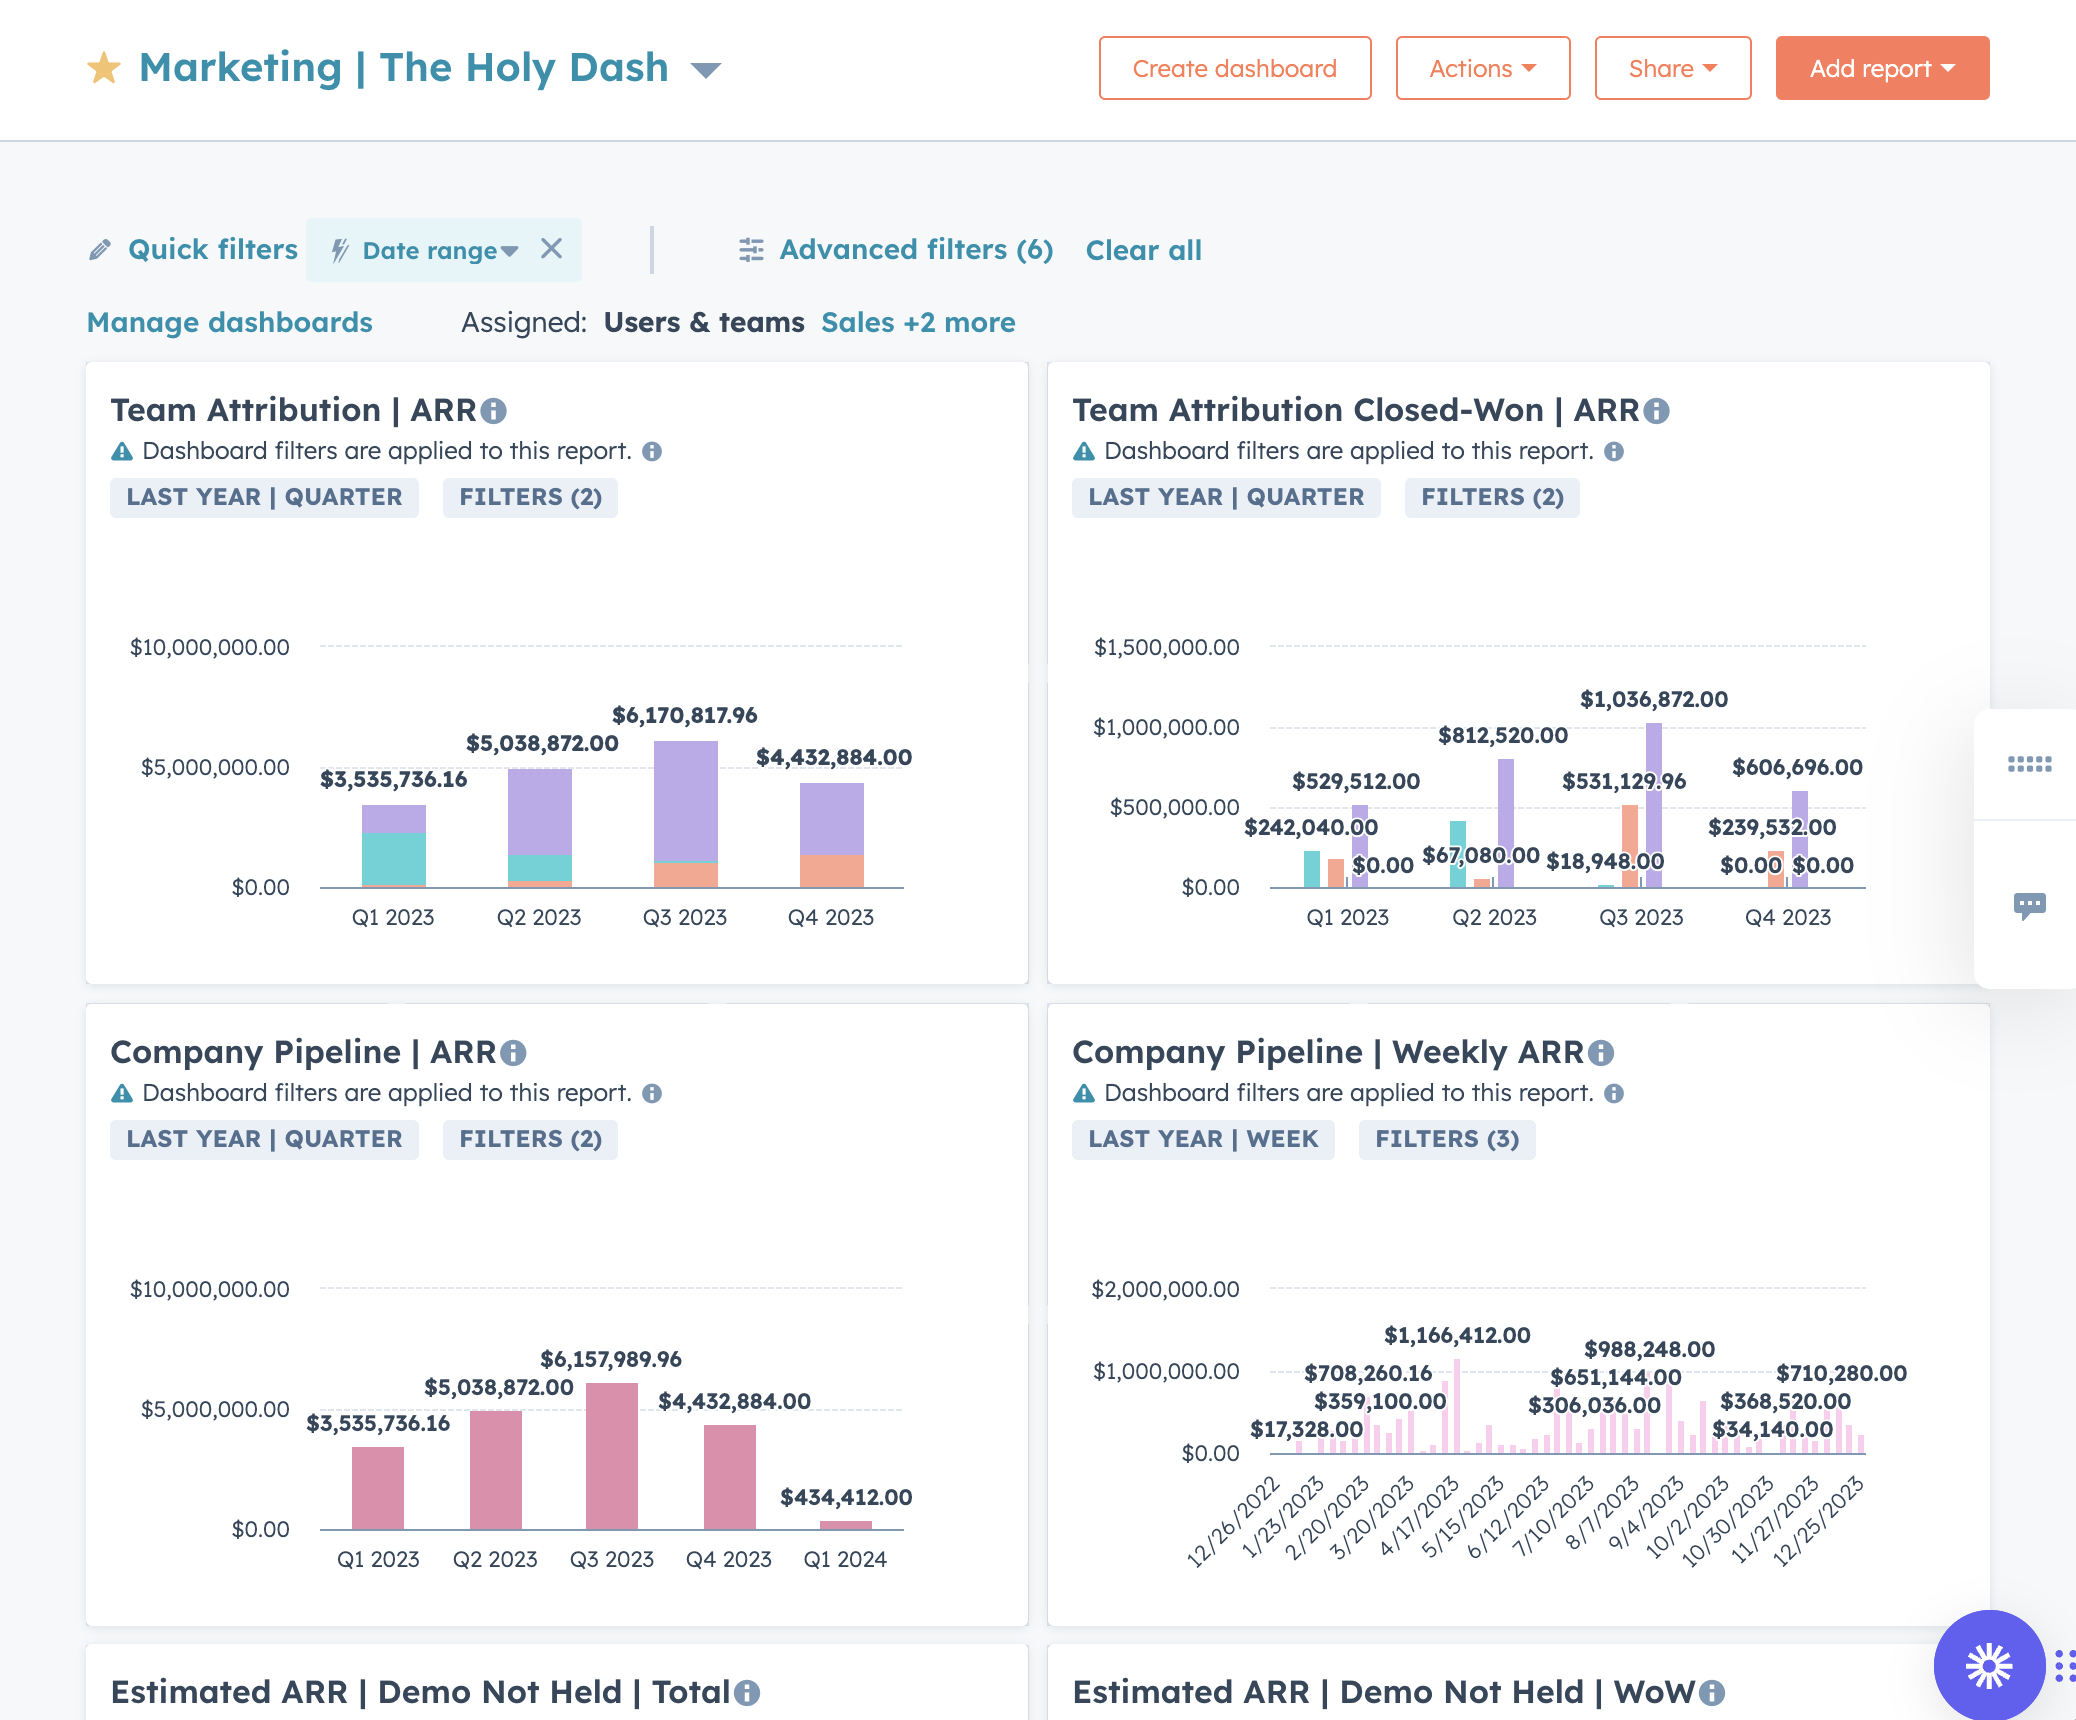Click Create dashboard button
Viewport: 2076px width, 1720px height.
[x=1235, y=68]
